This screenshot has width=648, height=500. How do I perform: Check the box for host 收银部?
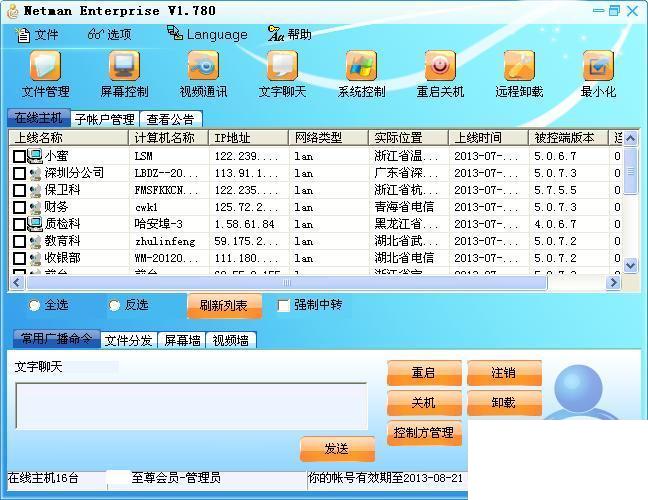coord(19,258)
